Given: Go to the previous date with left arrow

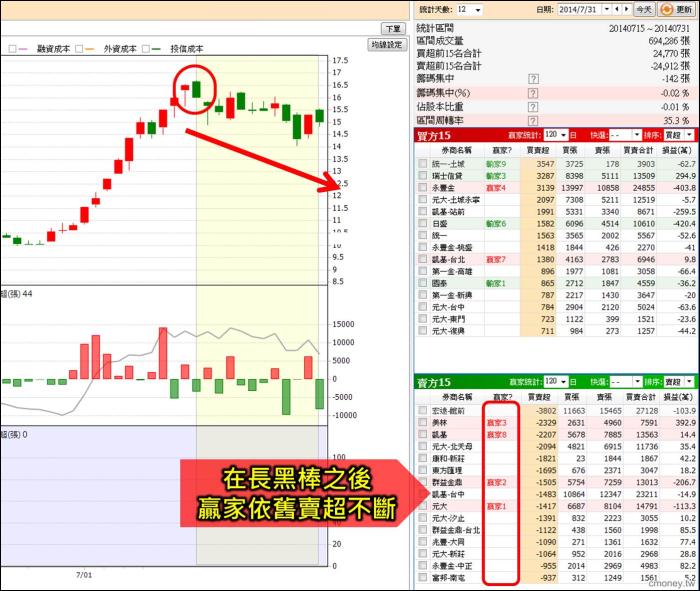Looking at the screenshot, I should click(x=617, y=9).
